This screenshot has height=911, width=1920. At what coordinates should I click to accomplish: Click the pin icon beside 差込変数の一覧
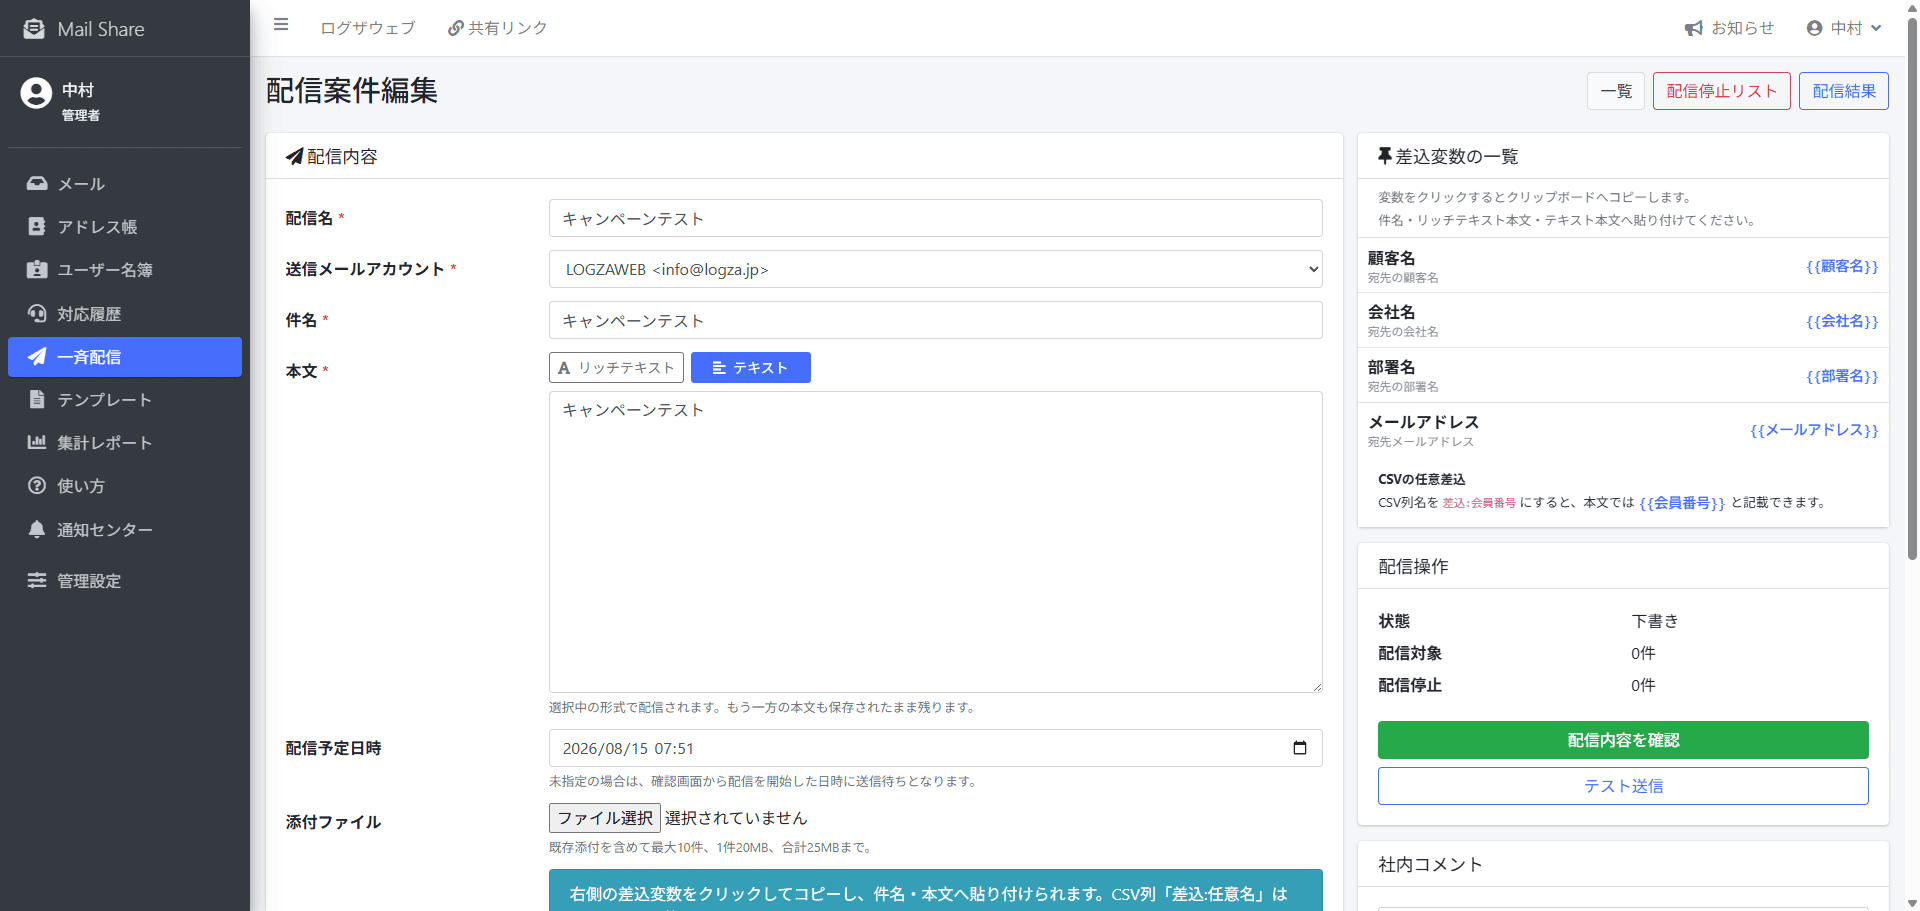point(1384,156)
